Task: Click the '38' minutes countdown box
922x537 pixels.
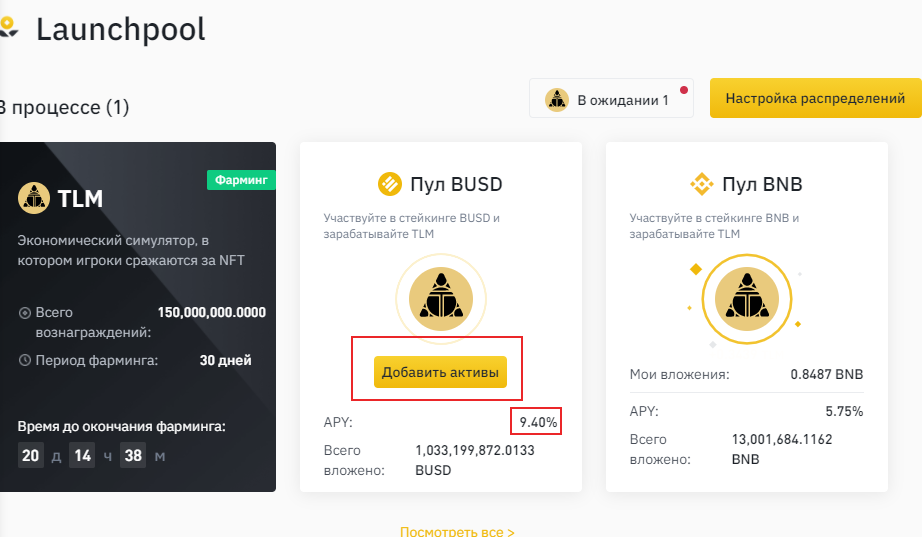Action: [x=133, y=455]
